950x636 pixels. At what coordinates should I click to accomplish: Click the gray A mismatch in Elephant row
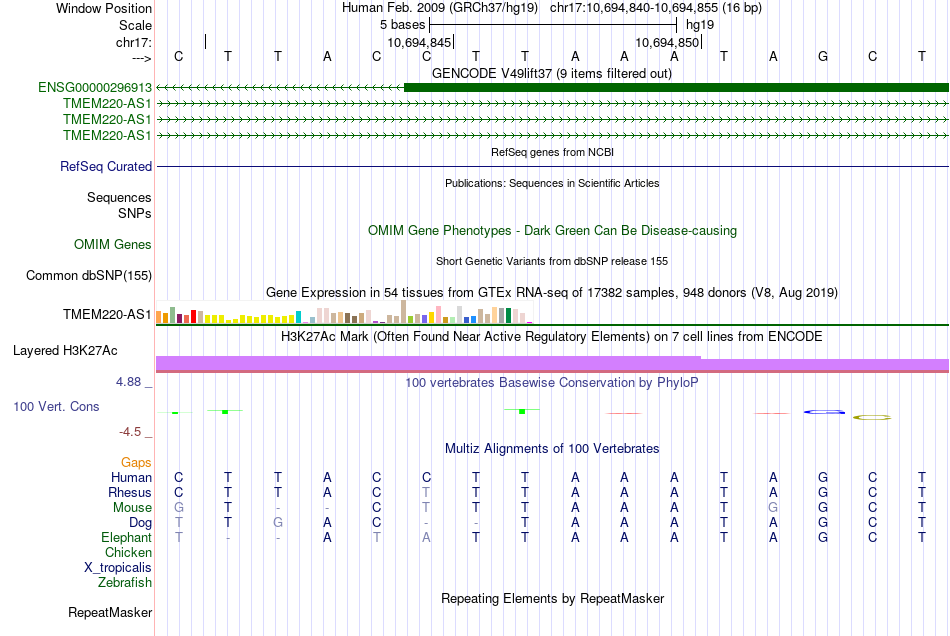(427, 537)
